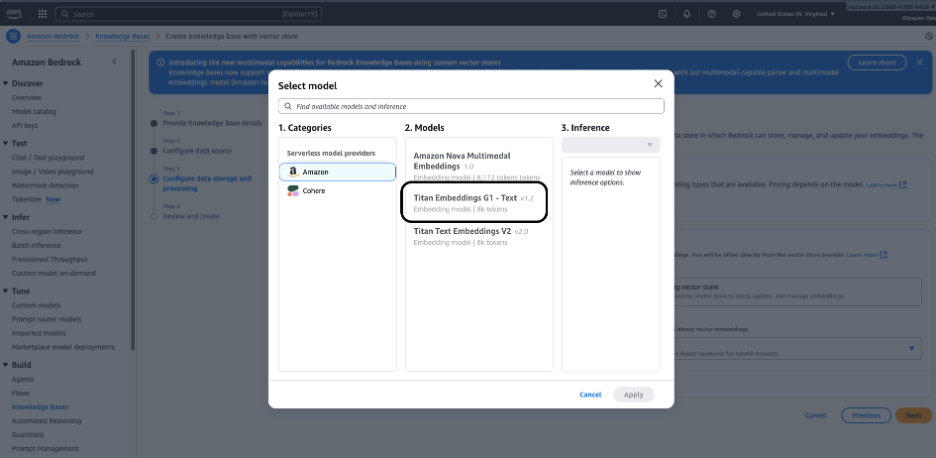Open Model catalog in the sidebar

[x=34, y=112]
